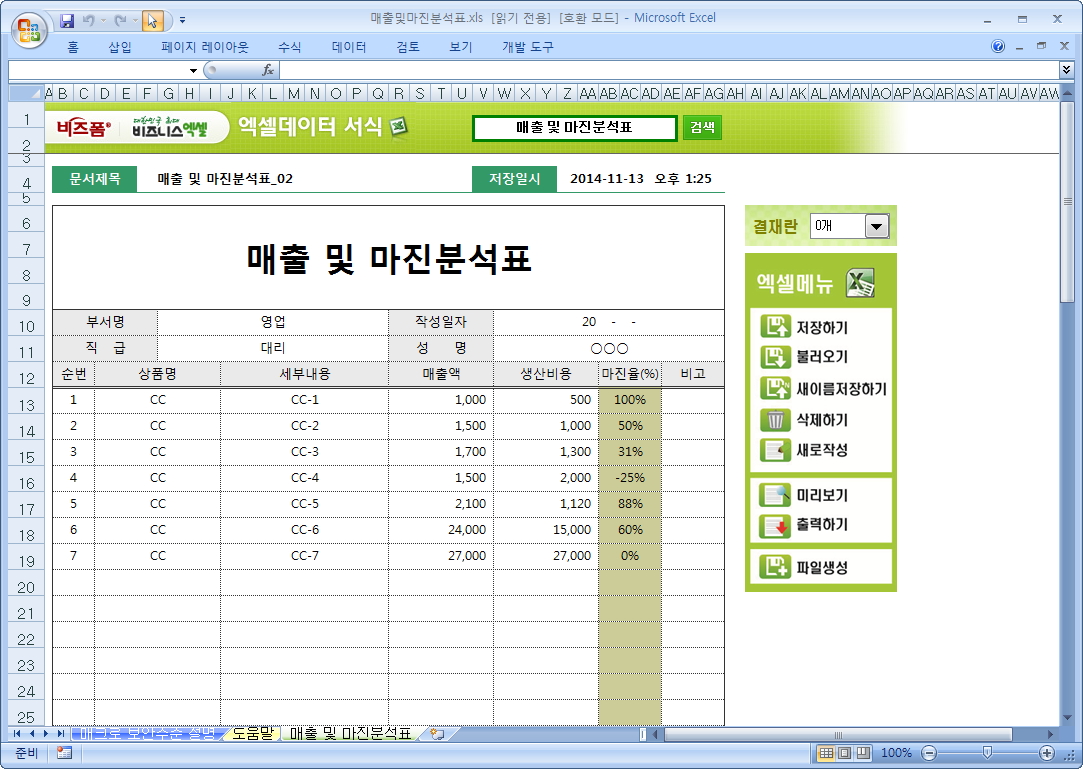The height and width of the screenshot is (769, 1083).
Task: Open the 수식 (Formulas) ribbon tab
Action: point(290,47)
